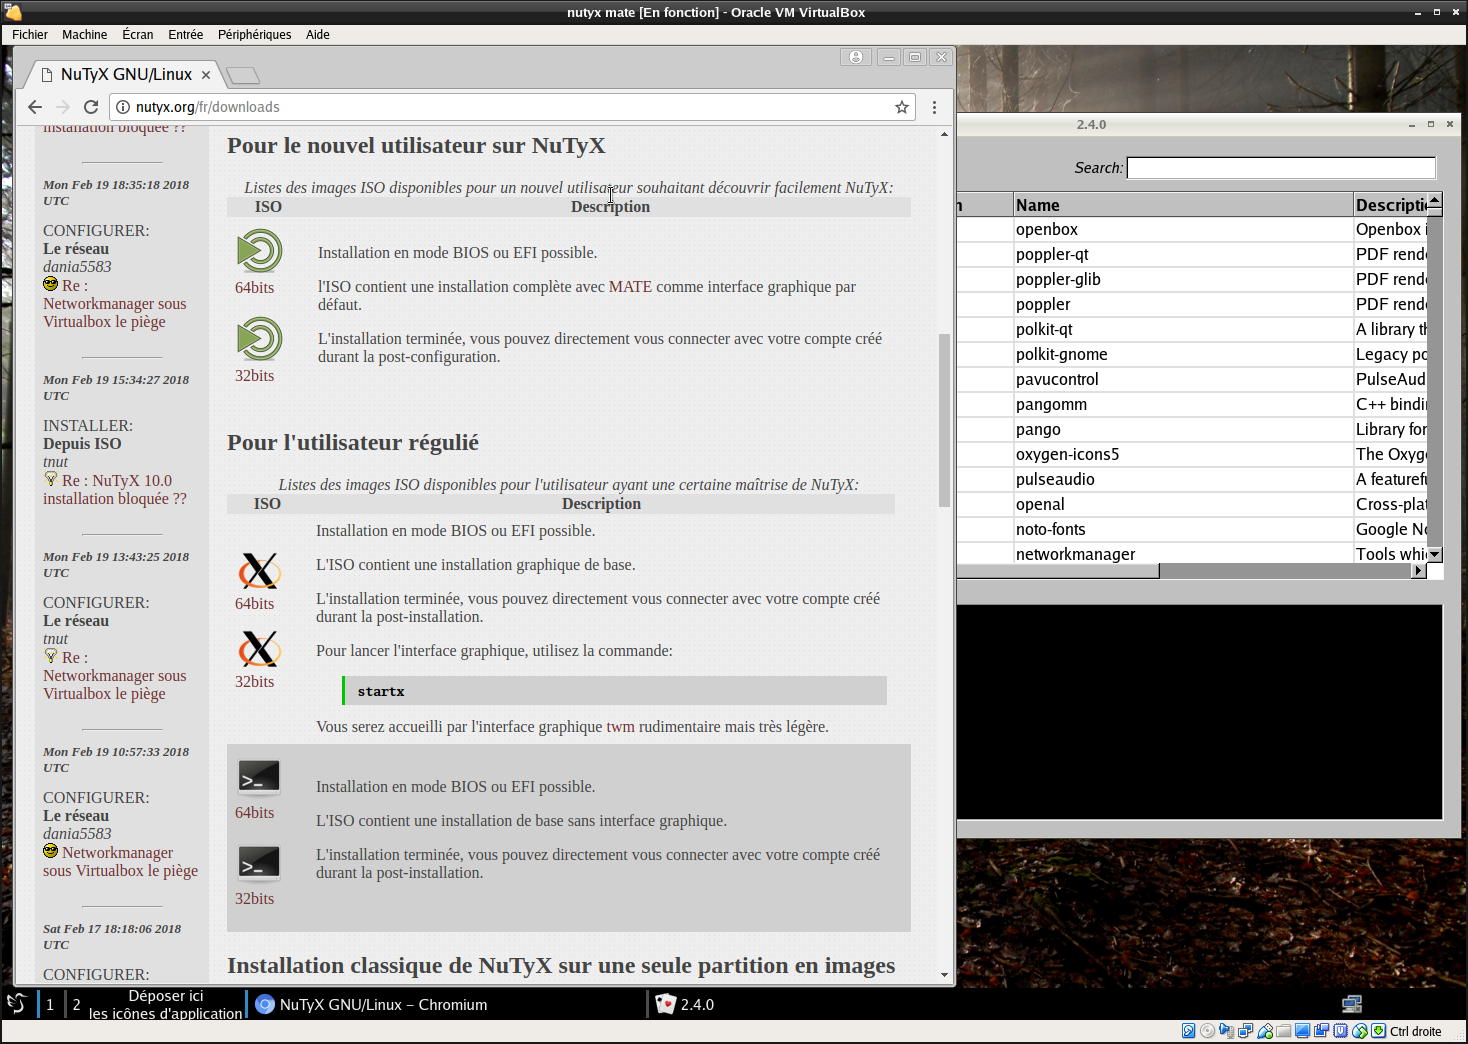This screenshot has height=1044, width=1468.
Task: Select the networkmanager package row
Action: tap(1192, 553)
